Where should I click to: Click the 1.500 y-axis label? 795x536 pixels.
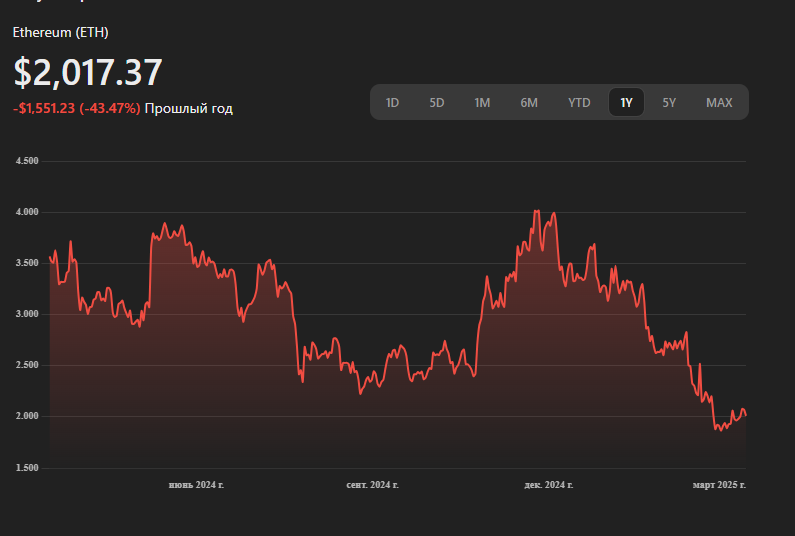point(27,468)
